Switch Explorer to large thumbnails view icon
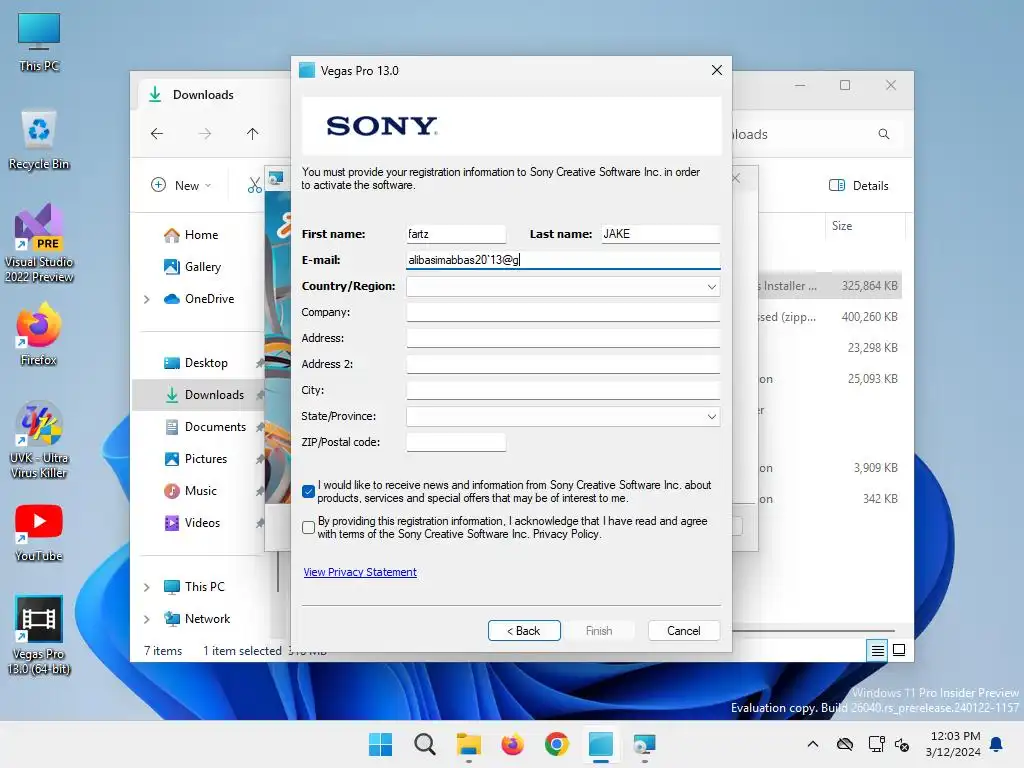 point(899,650)
